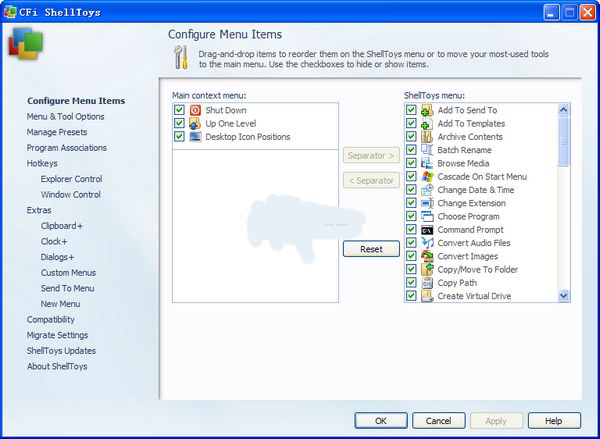Toggle the Desktop Icon Positions checkbox

(179, 137)
